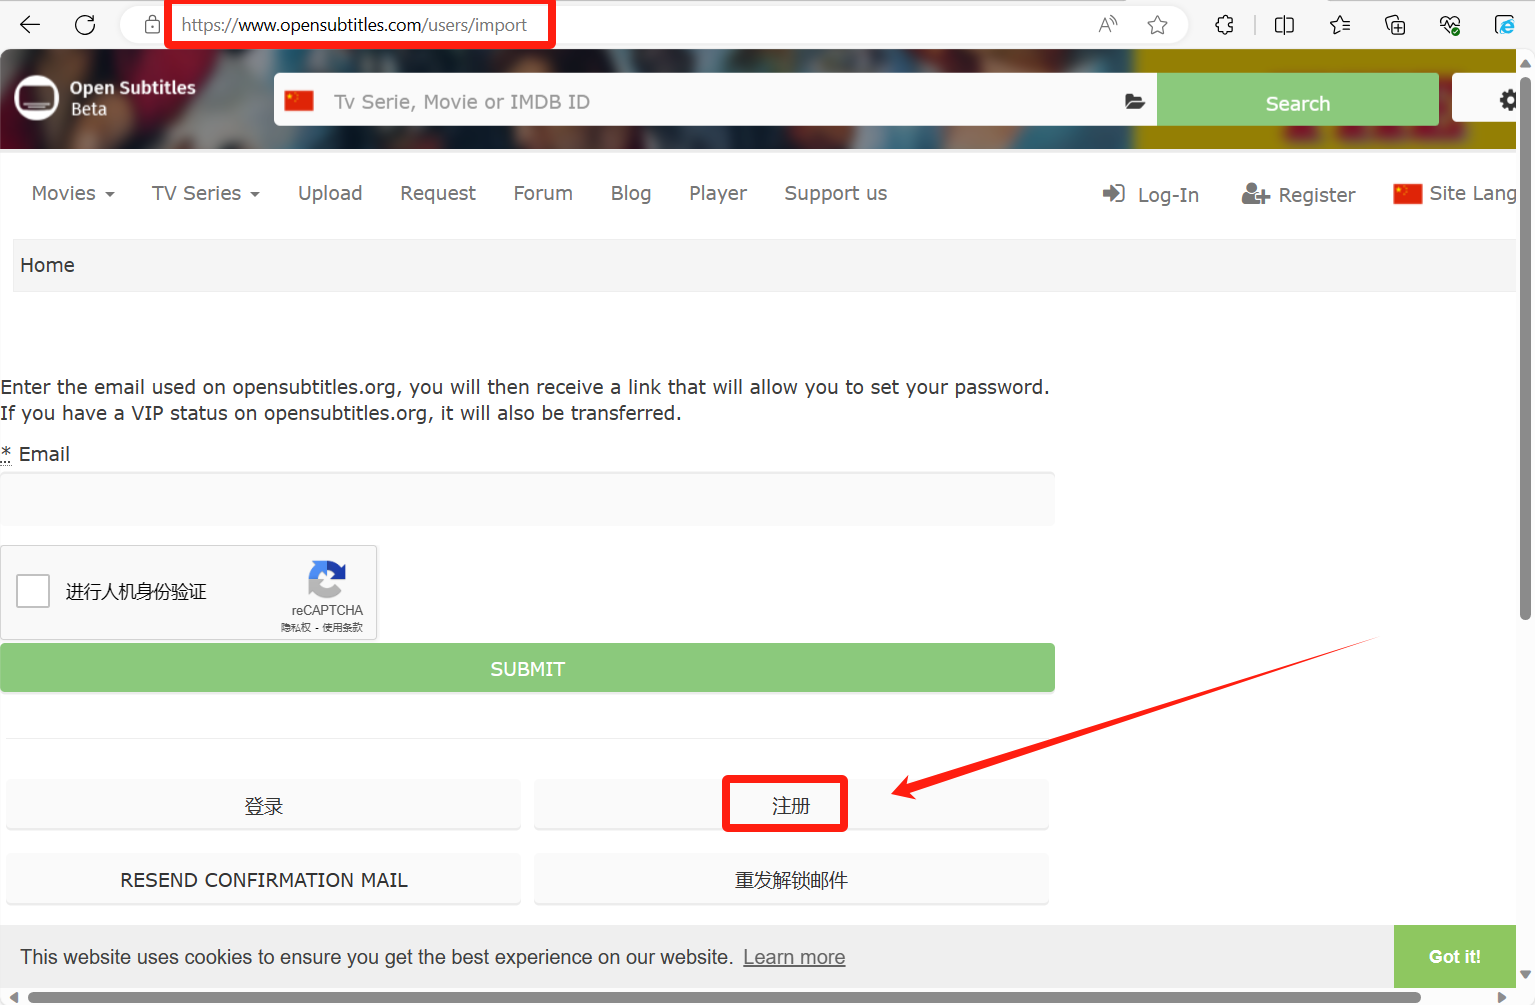The image size is (1535, 1005).
Task: Click the Learn more cookie link
Action: (794, 957)
